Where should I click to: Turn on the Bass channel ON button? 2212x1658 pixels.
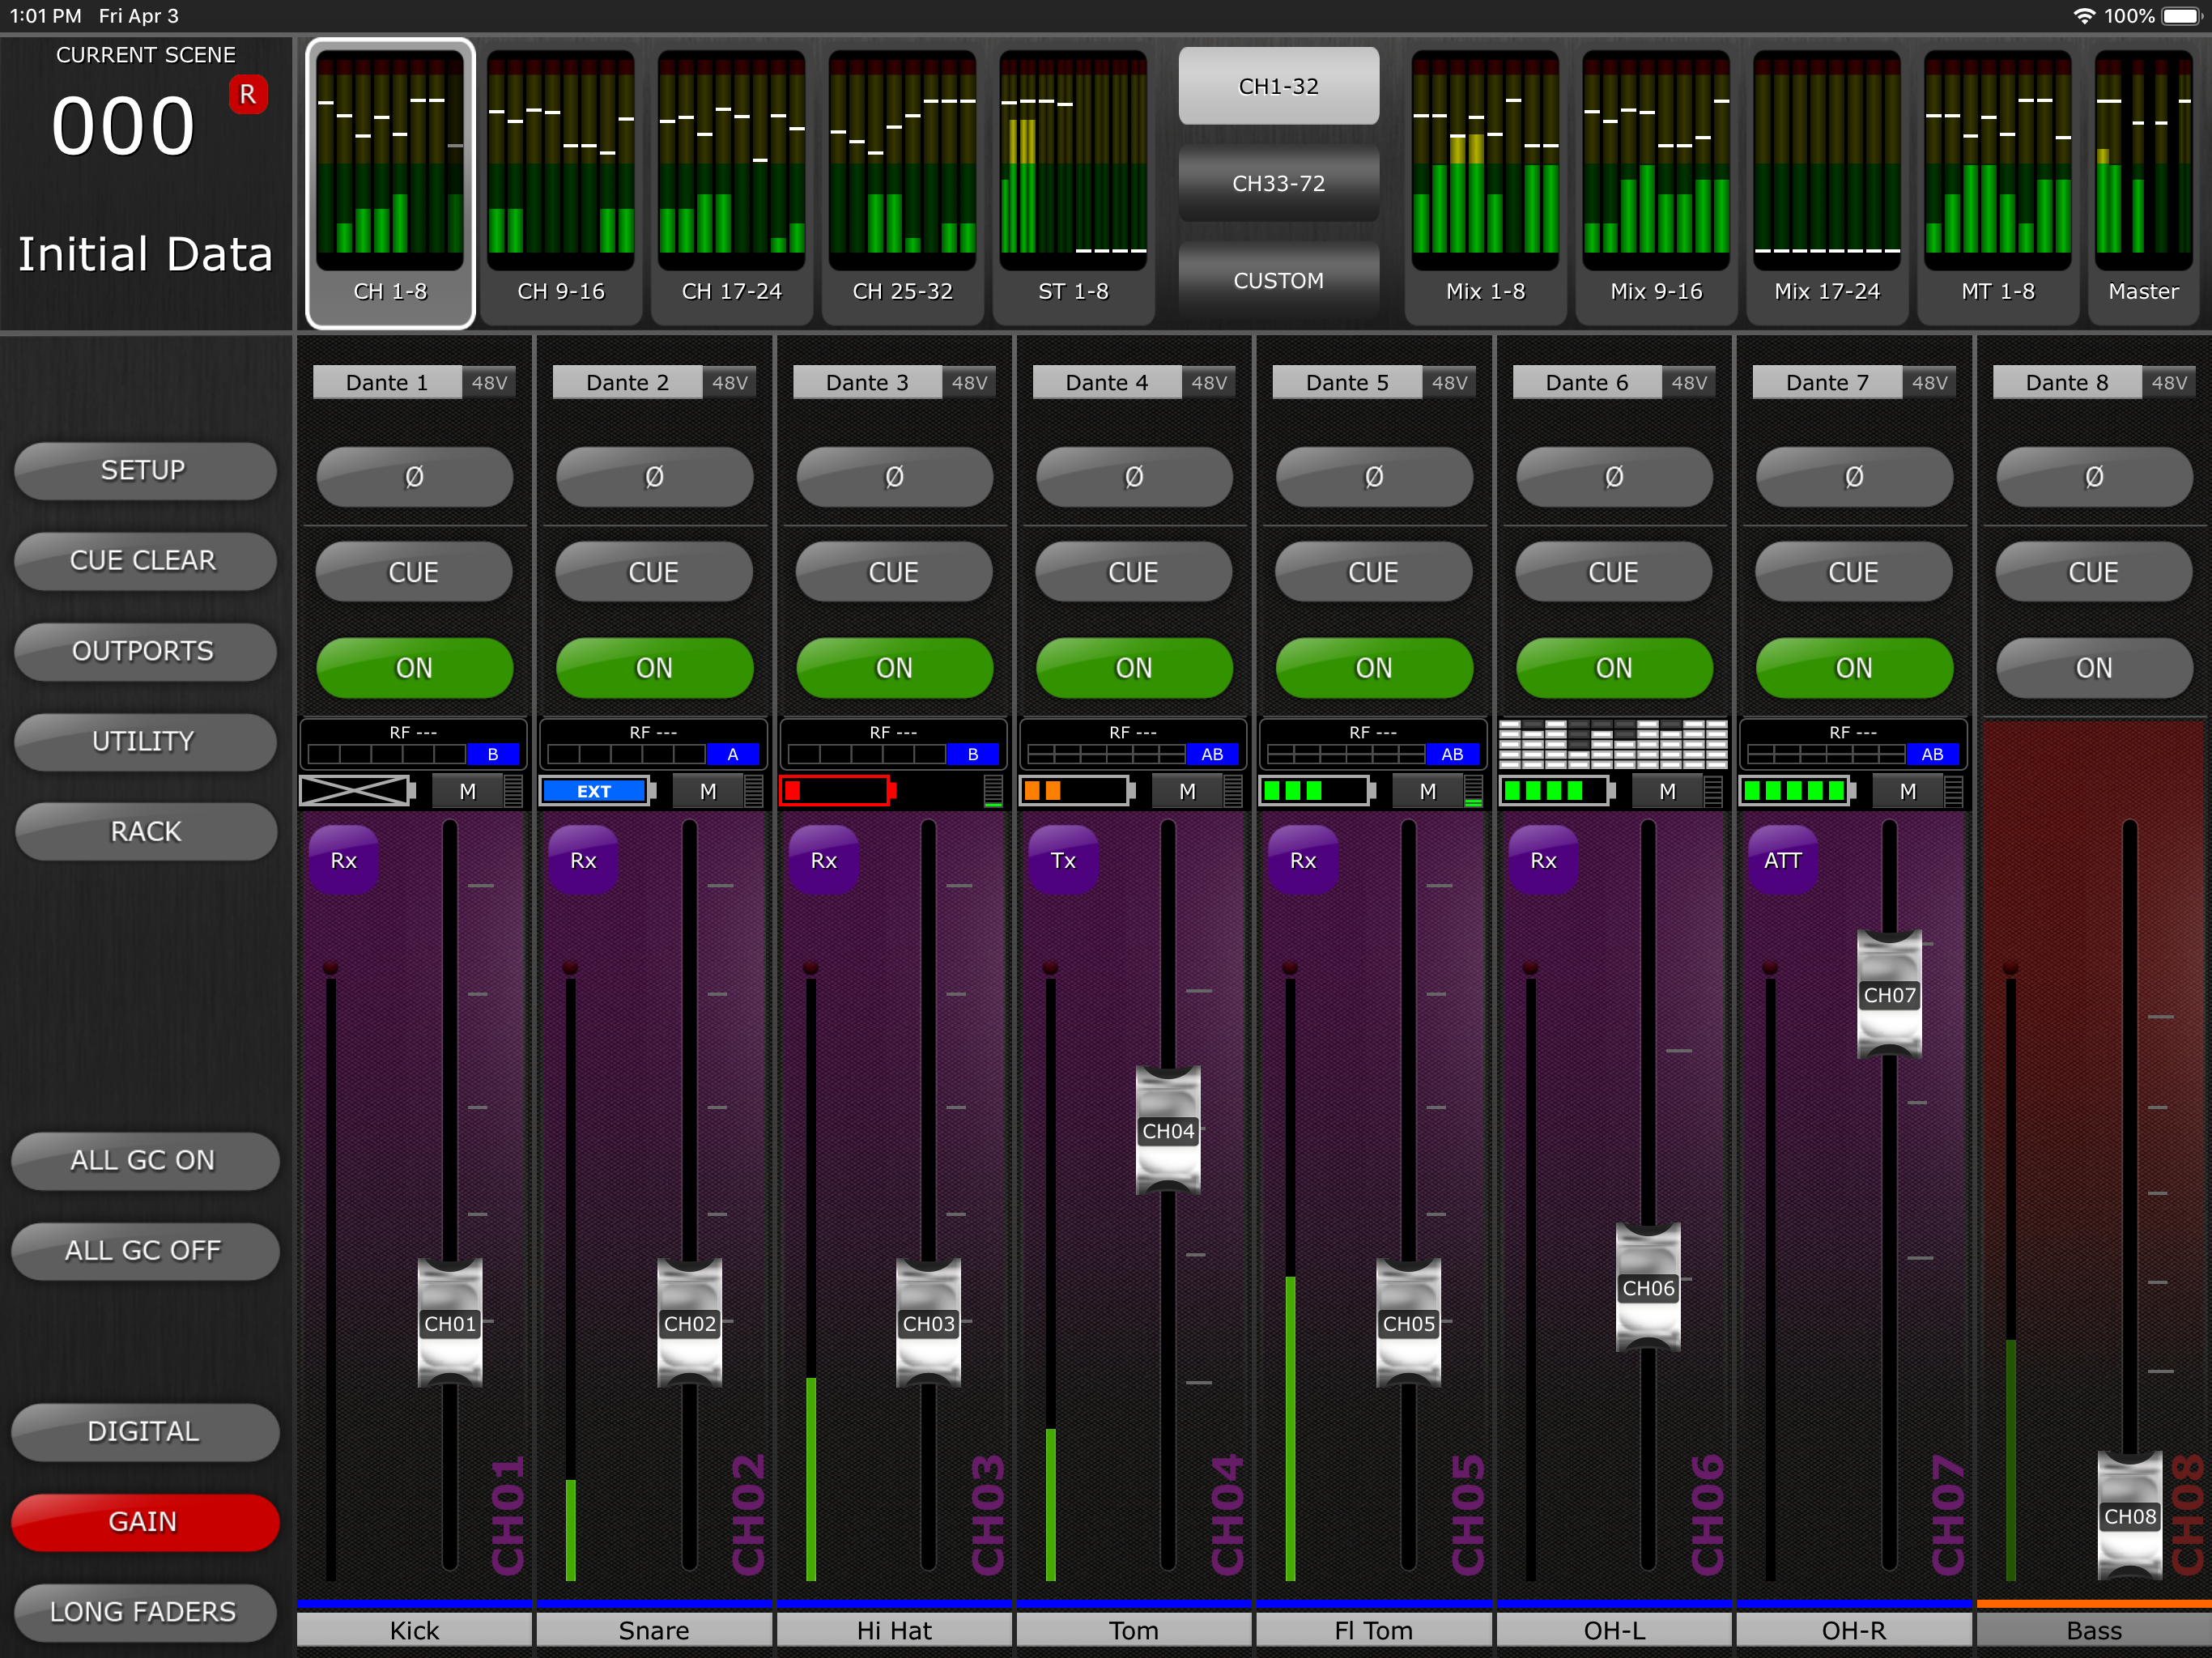2093,668
